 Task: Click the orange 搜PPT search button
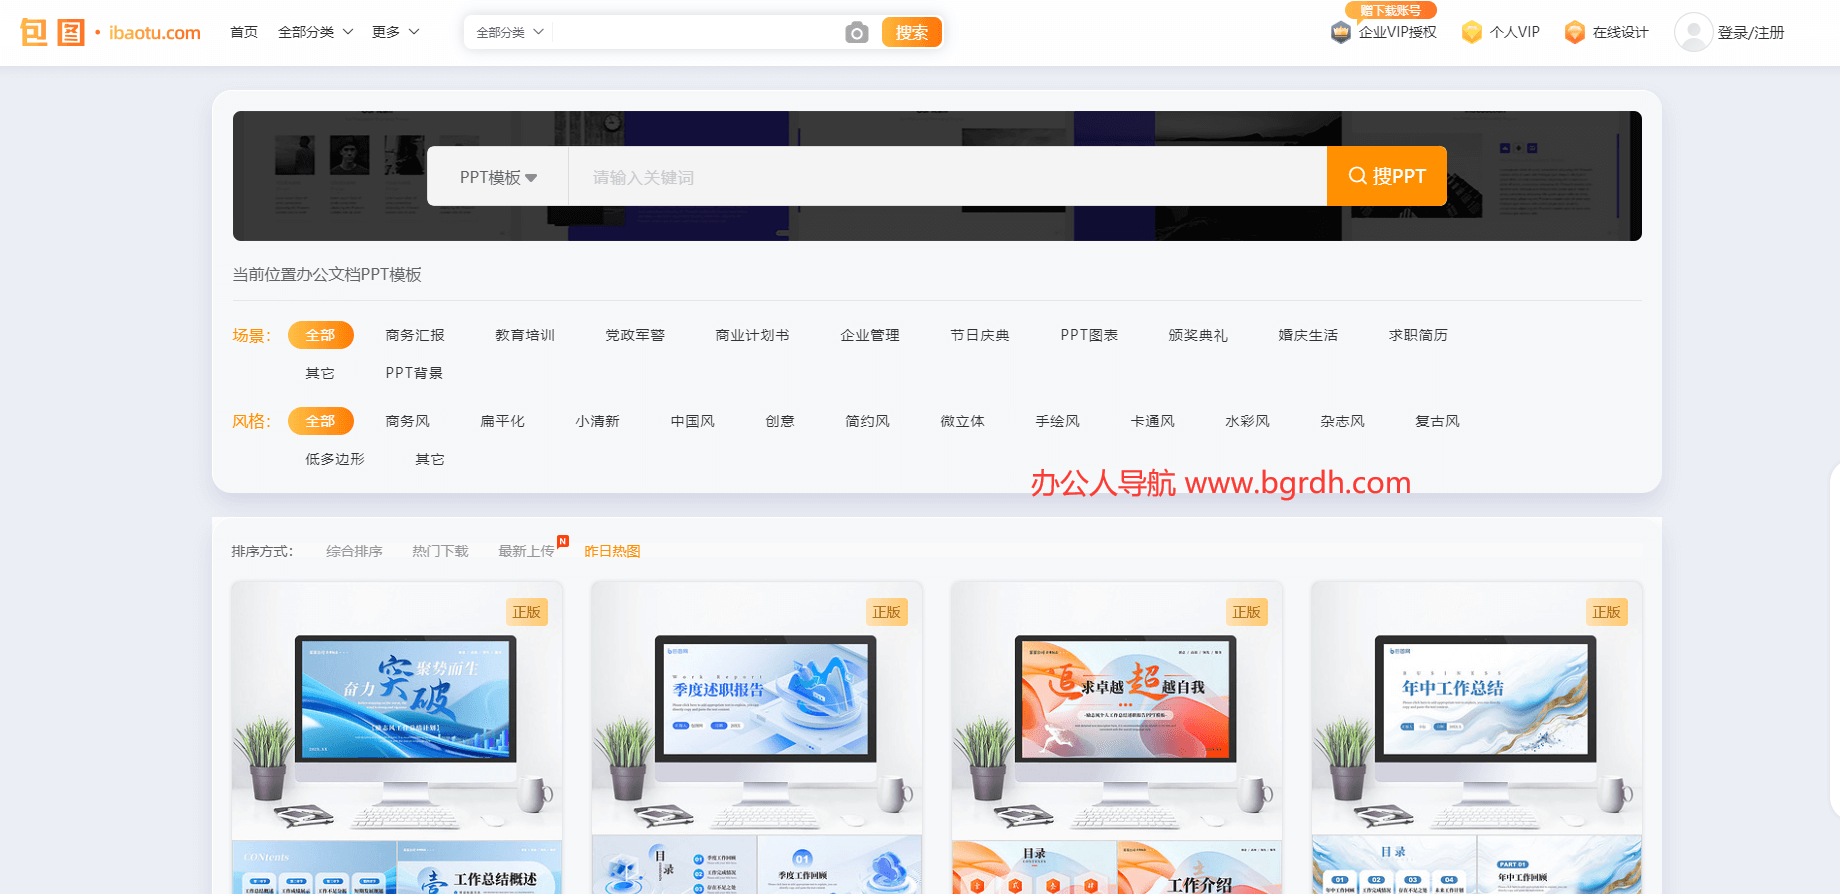pos(1386,176)
